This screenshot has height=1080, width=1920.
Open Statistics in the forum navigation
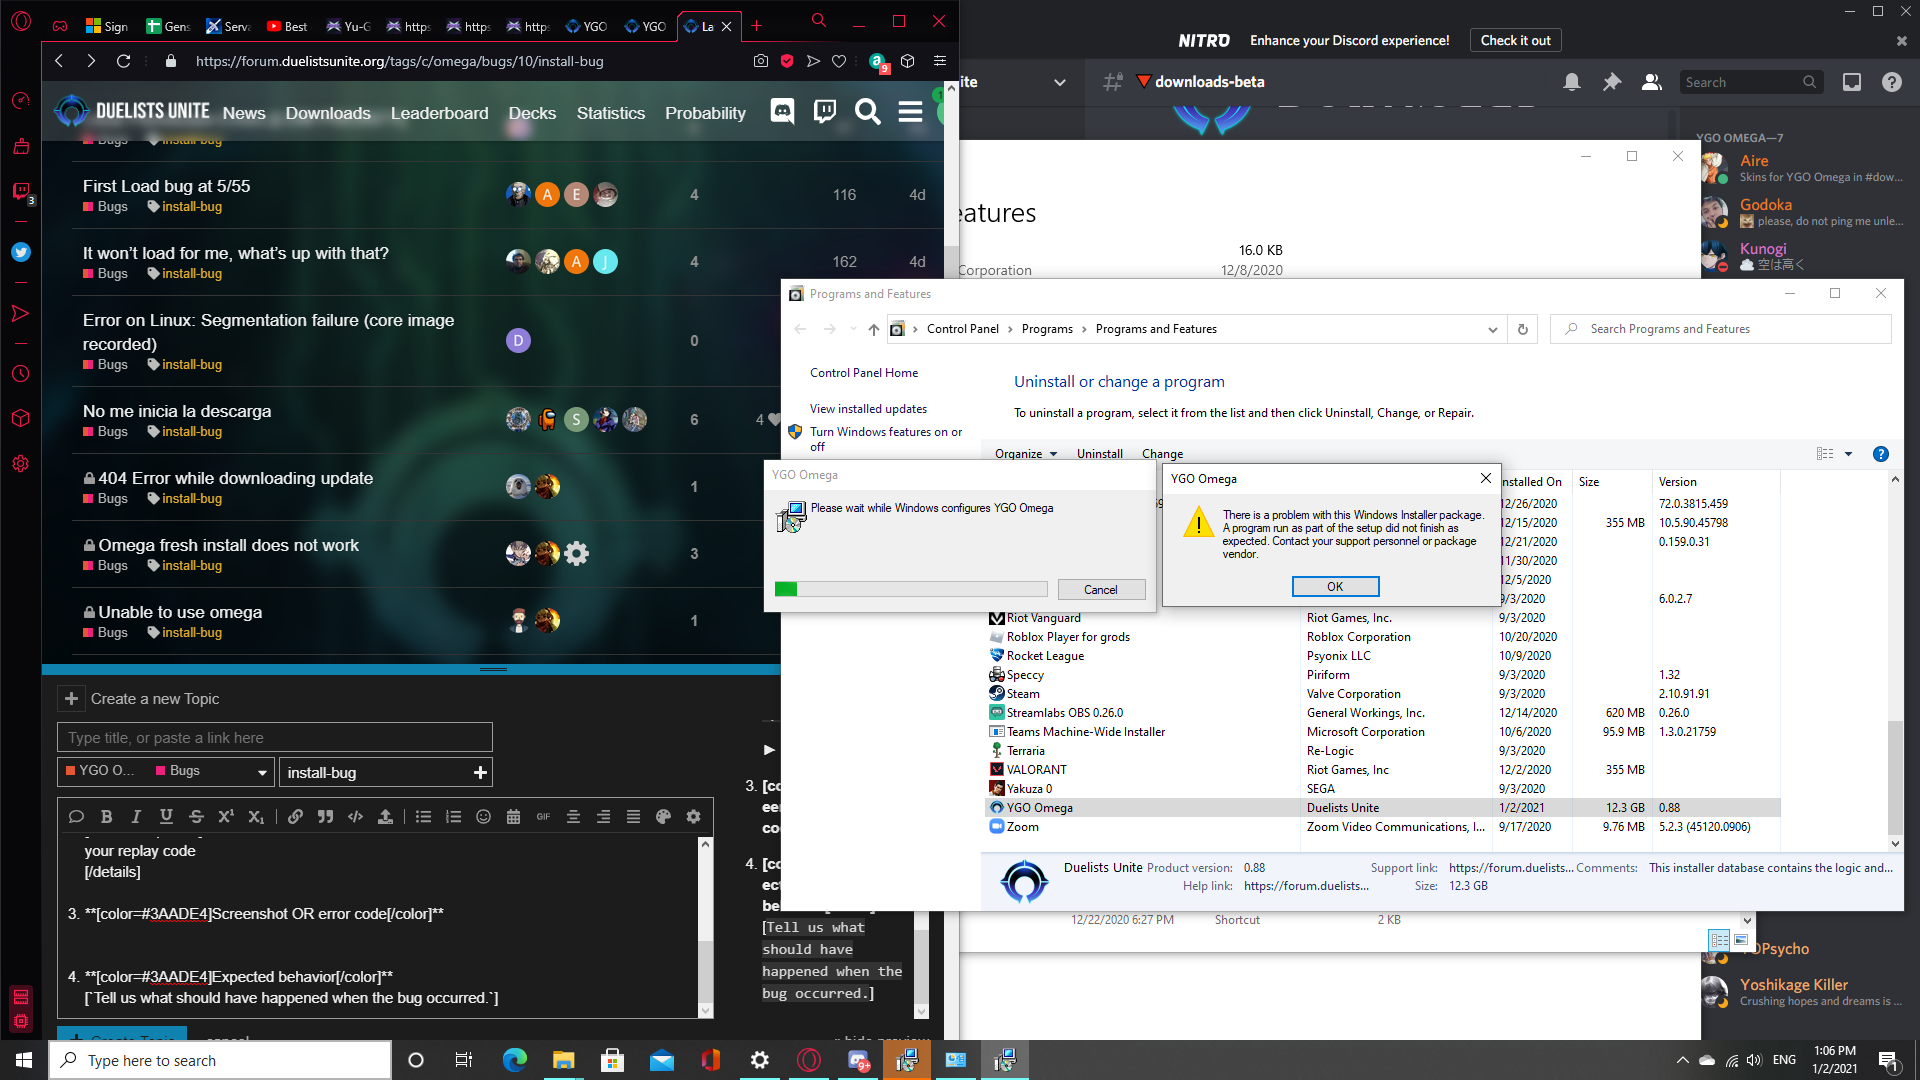[x=610, y=113]
